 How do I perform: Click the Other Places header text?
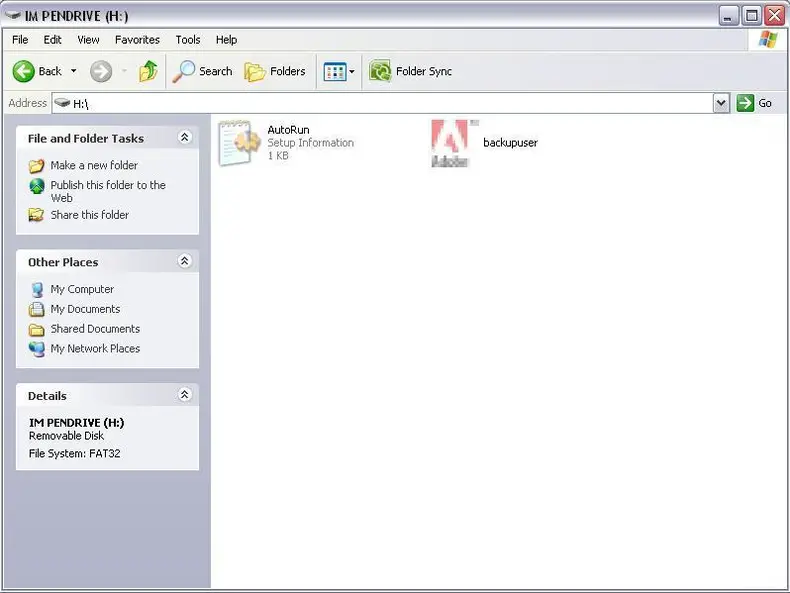[x=63, y=262]
